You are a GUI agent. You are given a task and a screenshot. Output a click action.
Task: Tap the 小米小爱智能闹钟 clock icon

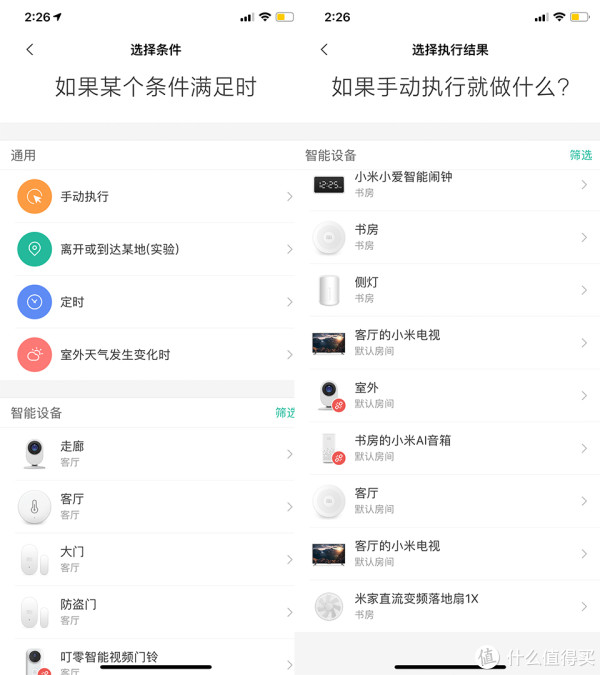tap(329, 185)
